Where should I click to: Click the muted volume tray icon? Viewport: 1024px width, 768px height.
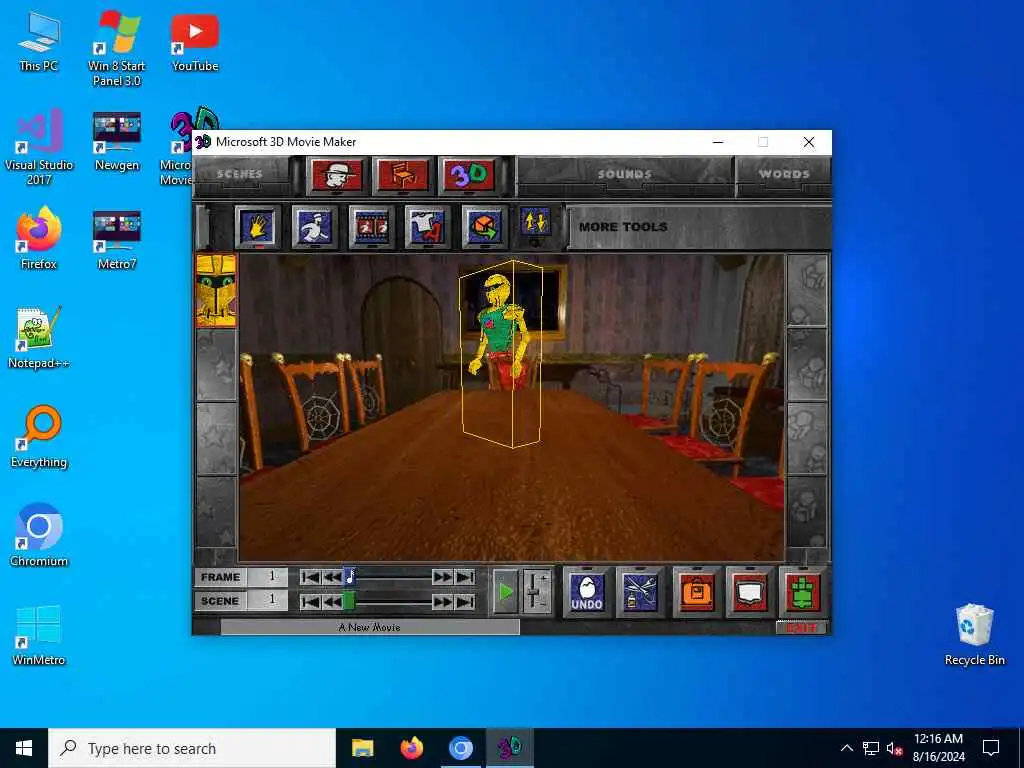(x=894, y=748)
